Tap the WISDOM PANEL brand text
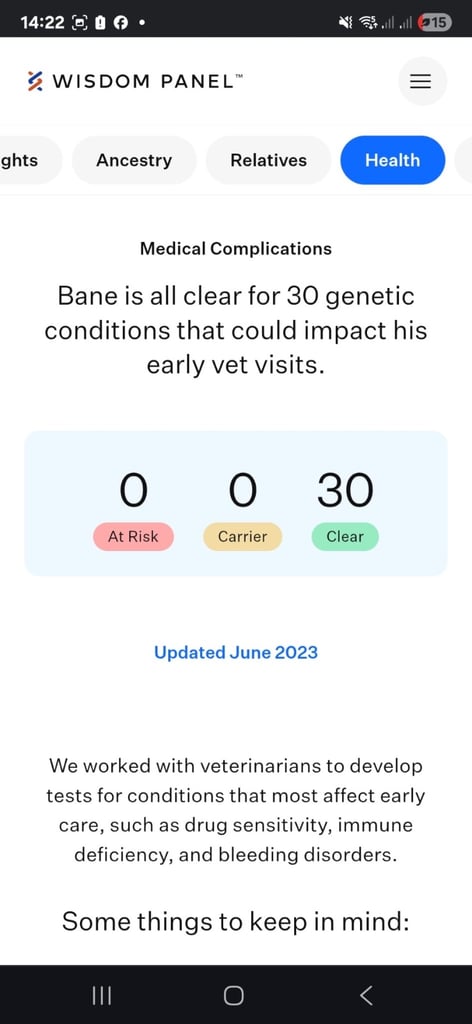The height and width of the screenshot is (1024, 472). [148, 82]
